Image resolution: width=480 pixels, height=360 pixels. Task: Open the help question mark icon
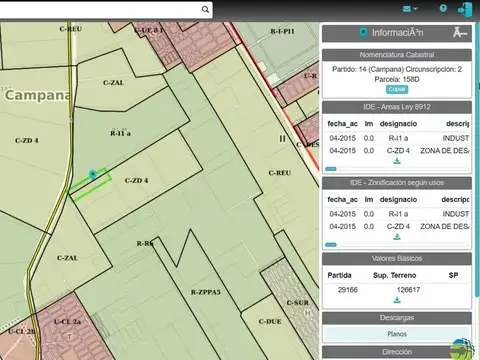click(x=443, y=8)
